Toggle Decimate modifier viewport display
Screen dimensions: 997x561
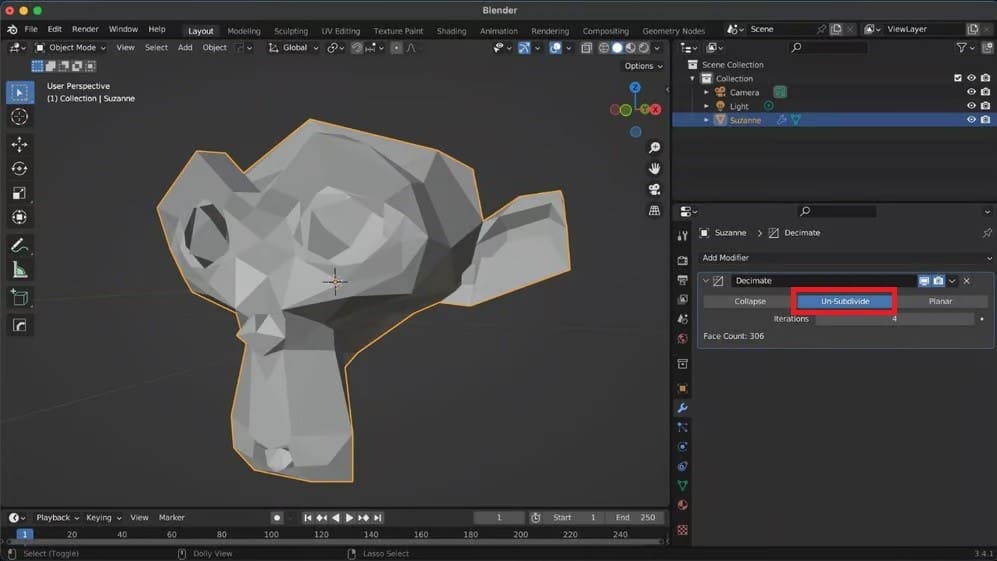(924, 280)
